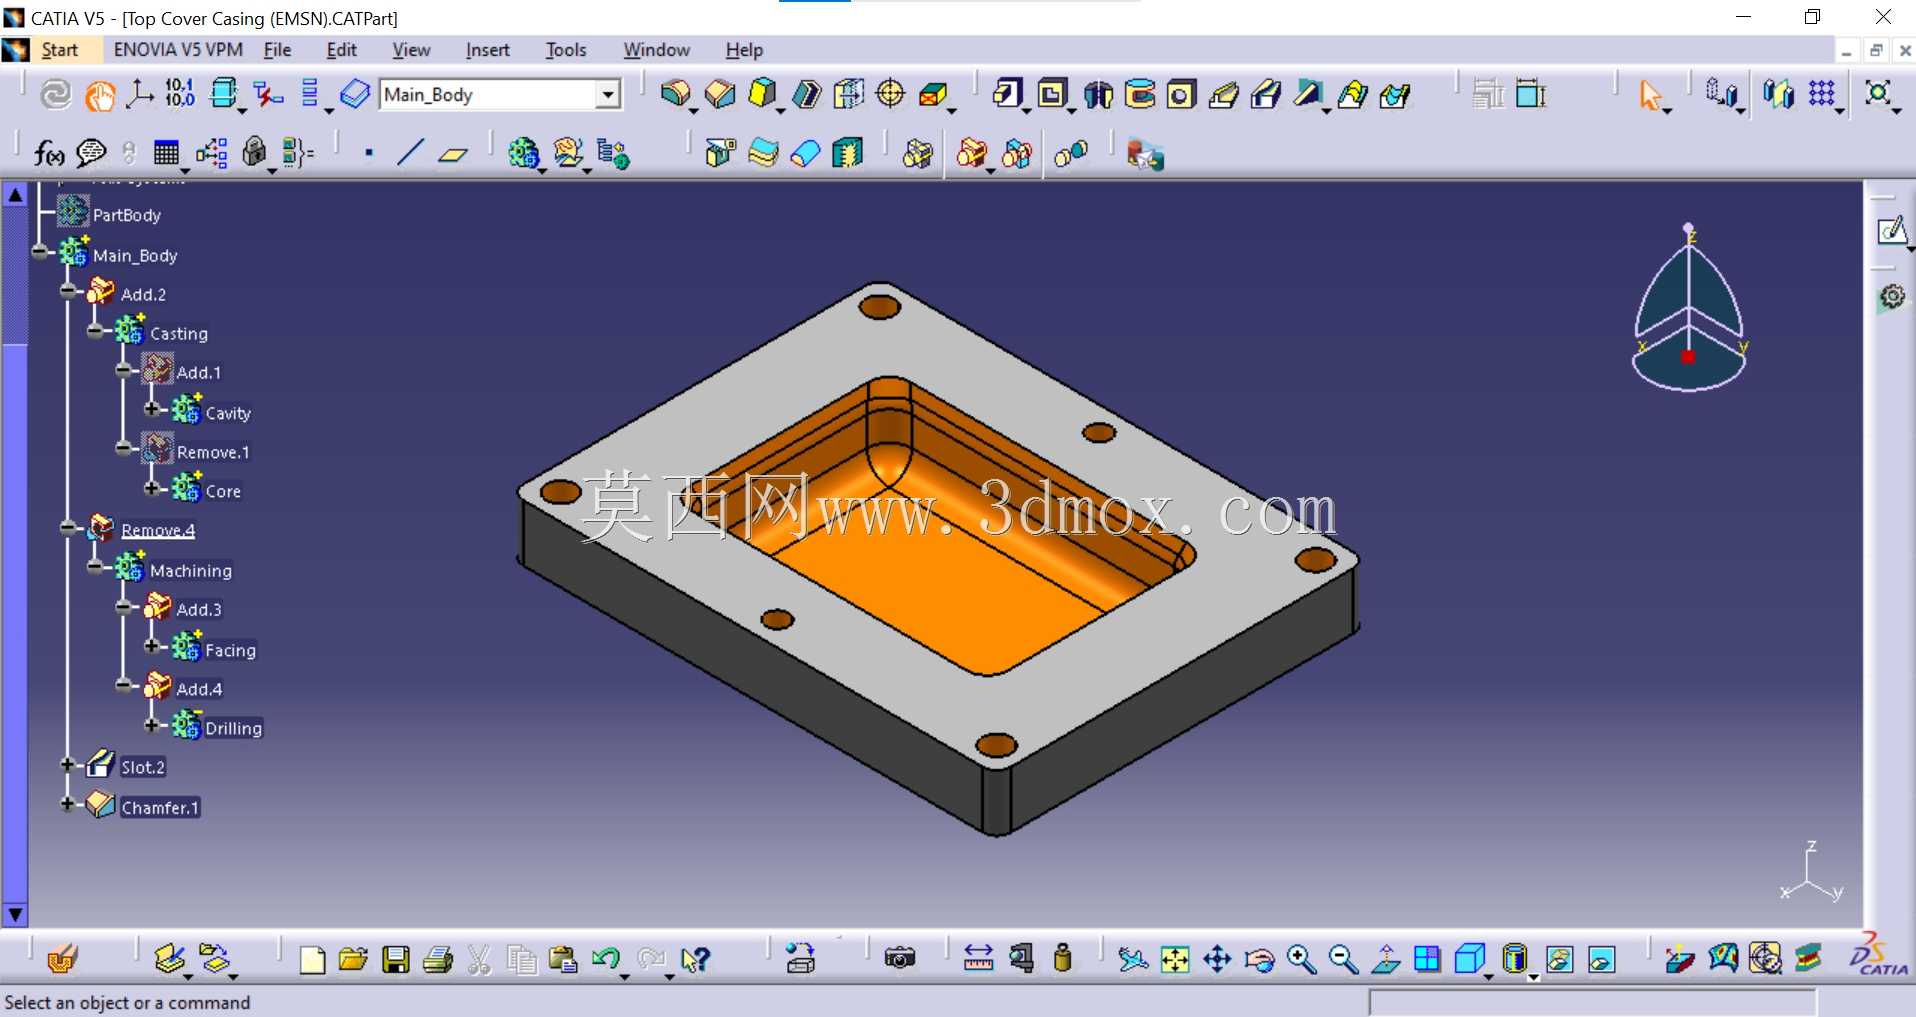Image resolution: width=1916 pixels, height=1017 pixels.
Task: Click the Comment speech-bubble icon
Action: pyautogui.click(x=91, y=153)
